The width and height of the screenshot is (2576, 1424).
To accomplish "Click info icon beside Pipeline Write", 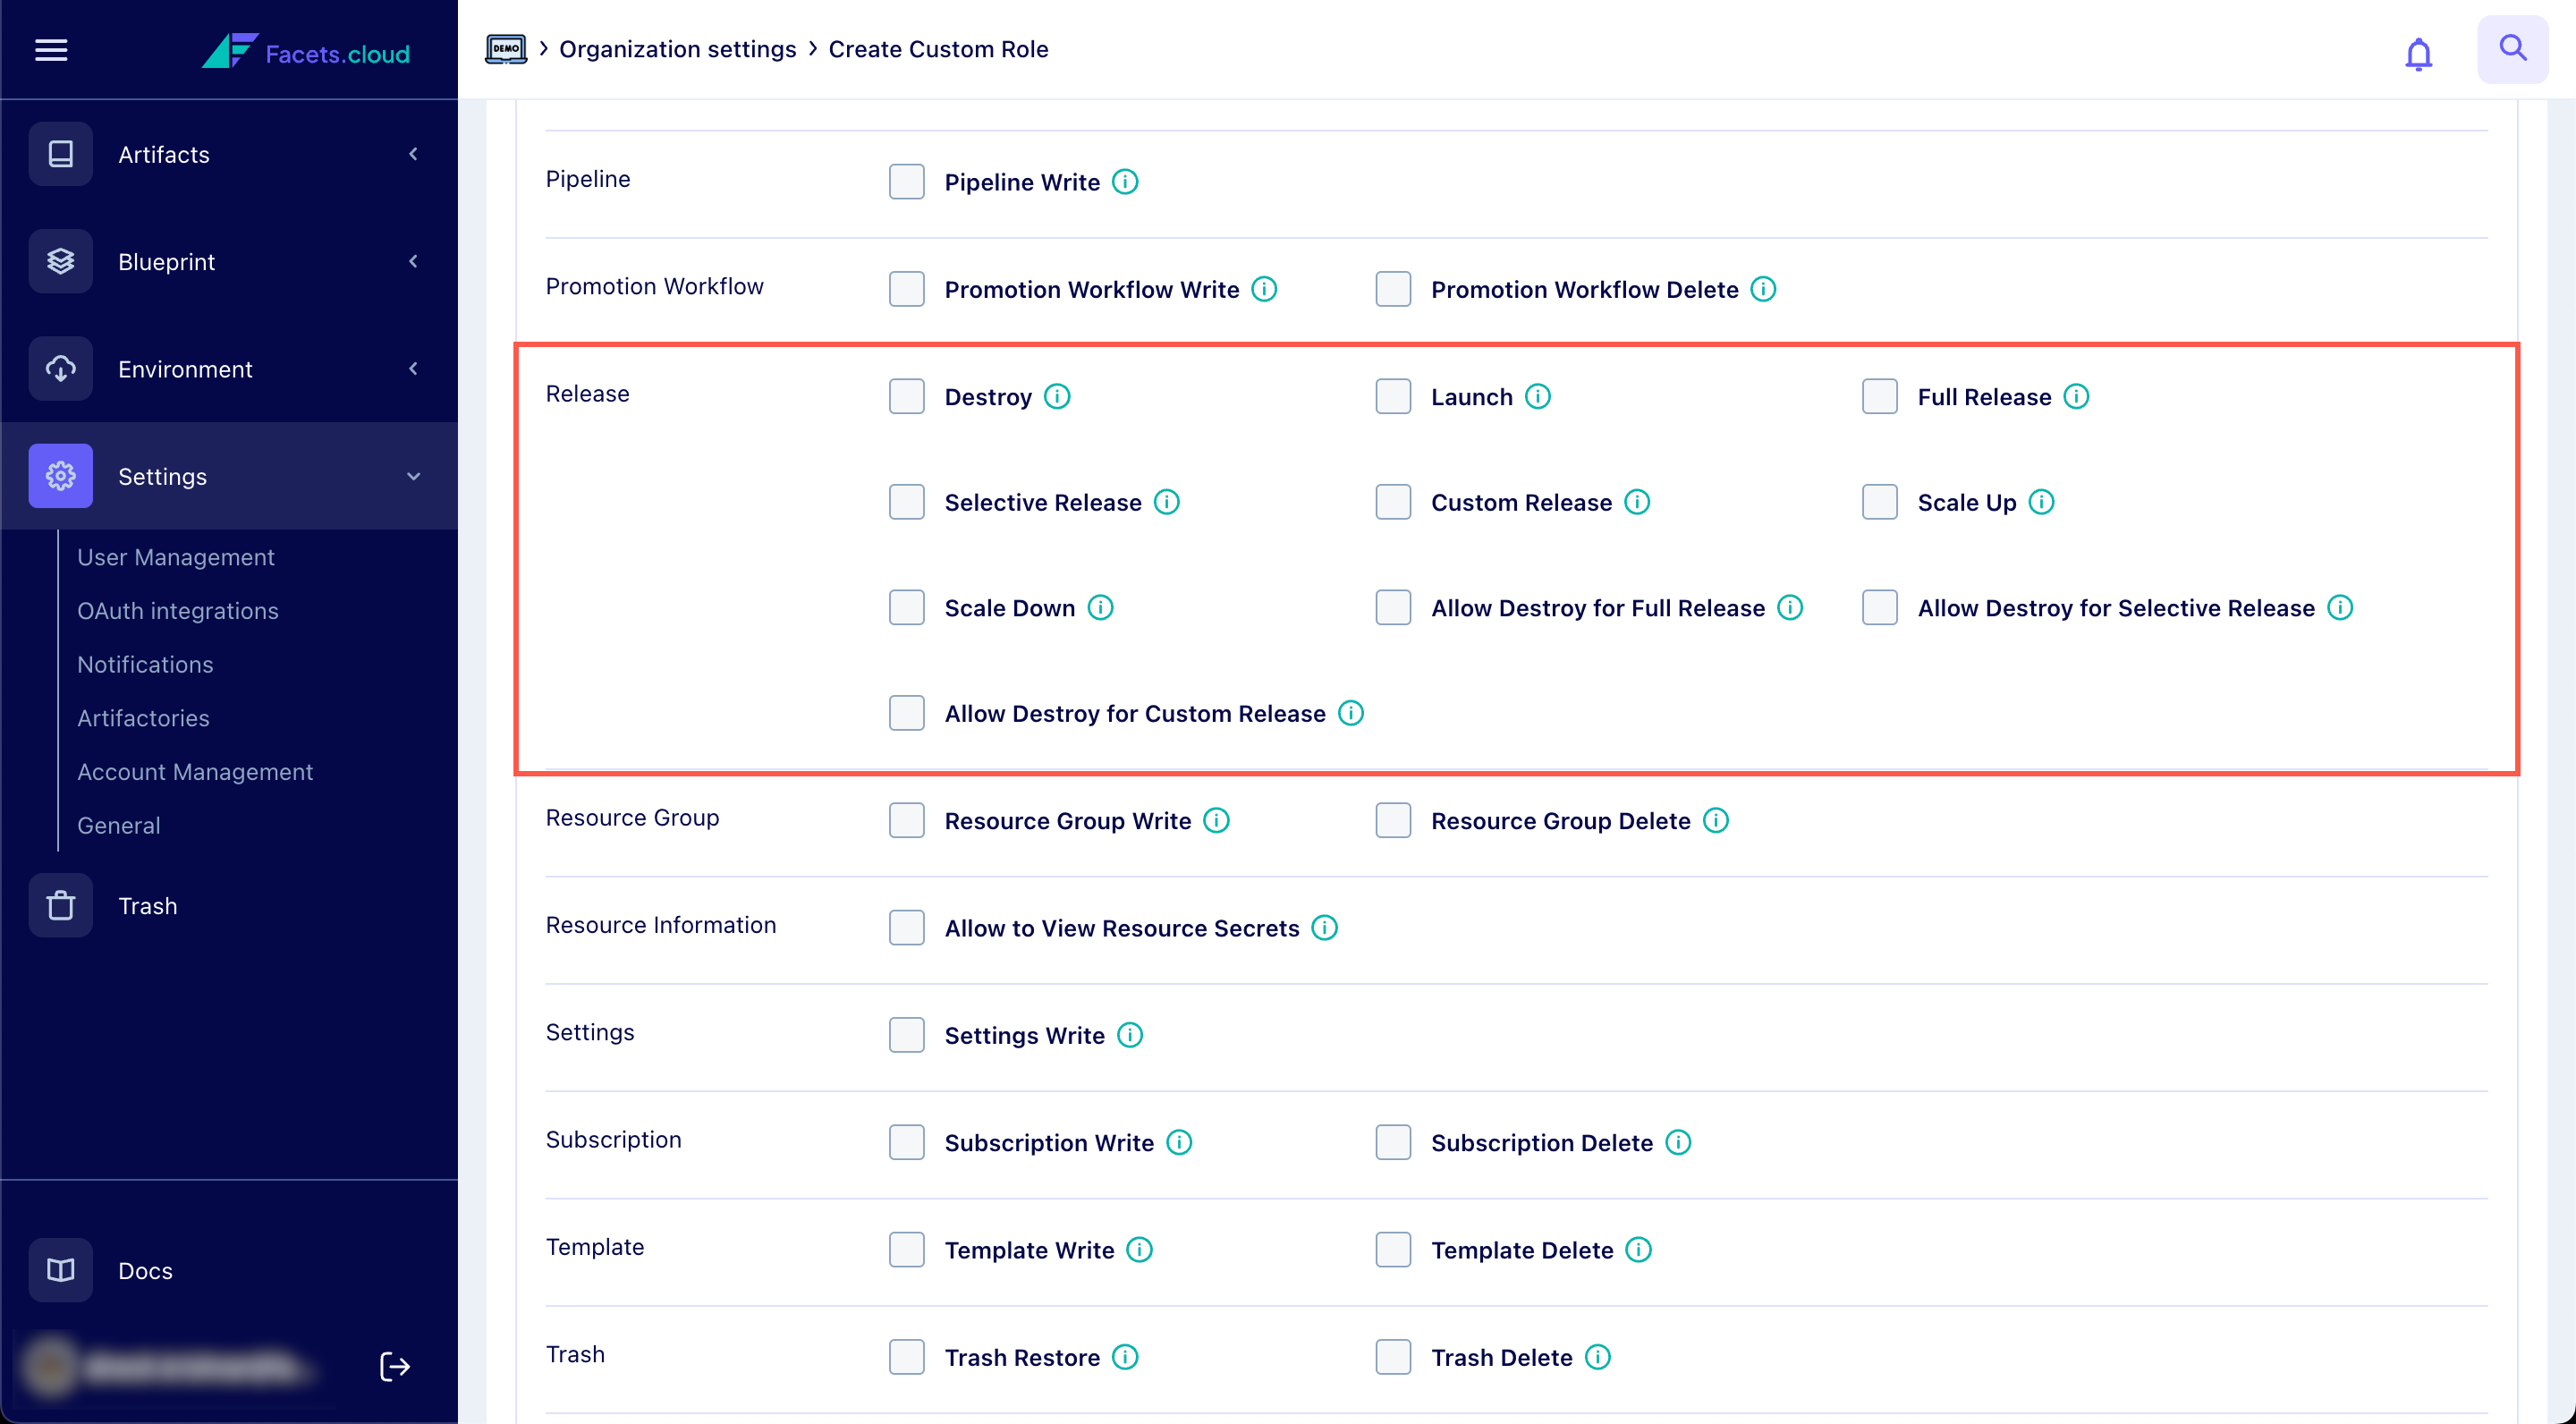I will click(1125, 182).
